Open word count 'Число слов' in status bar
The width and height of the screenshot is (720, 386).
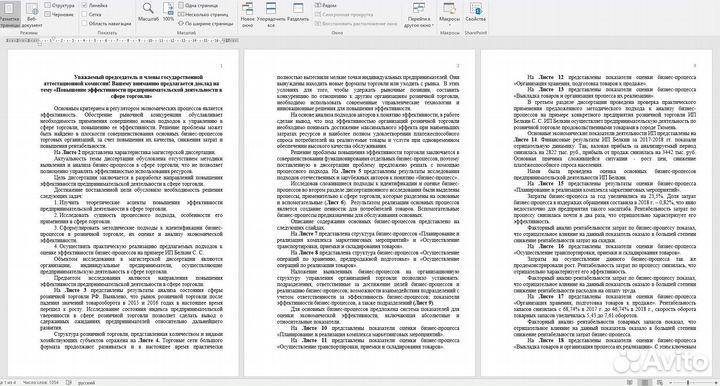coord(40,382)
